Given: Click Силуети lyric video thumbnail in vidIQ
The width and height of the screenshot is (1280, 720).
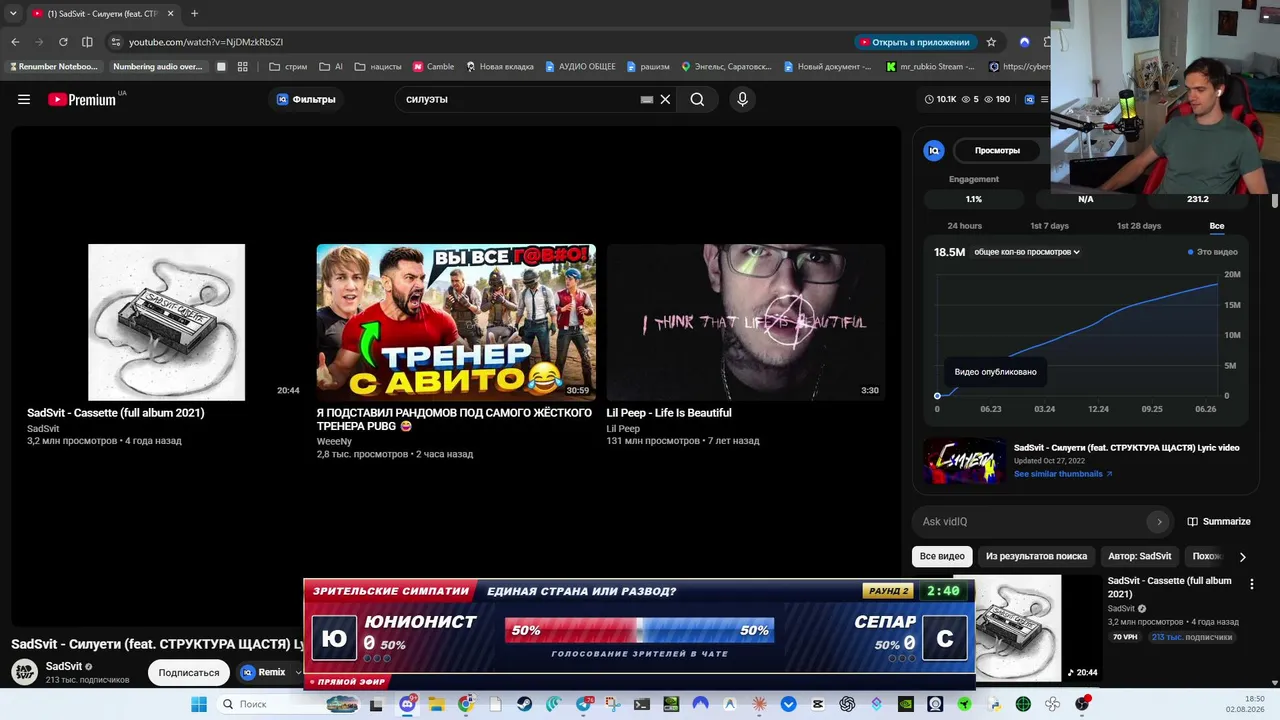Looking at the screenshot, I should pos(965,461).
